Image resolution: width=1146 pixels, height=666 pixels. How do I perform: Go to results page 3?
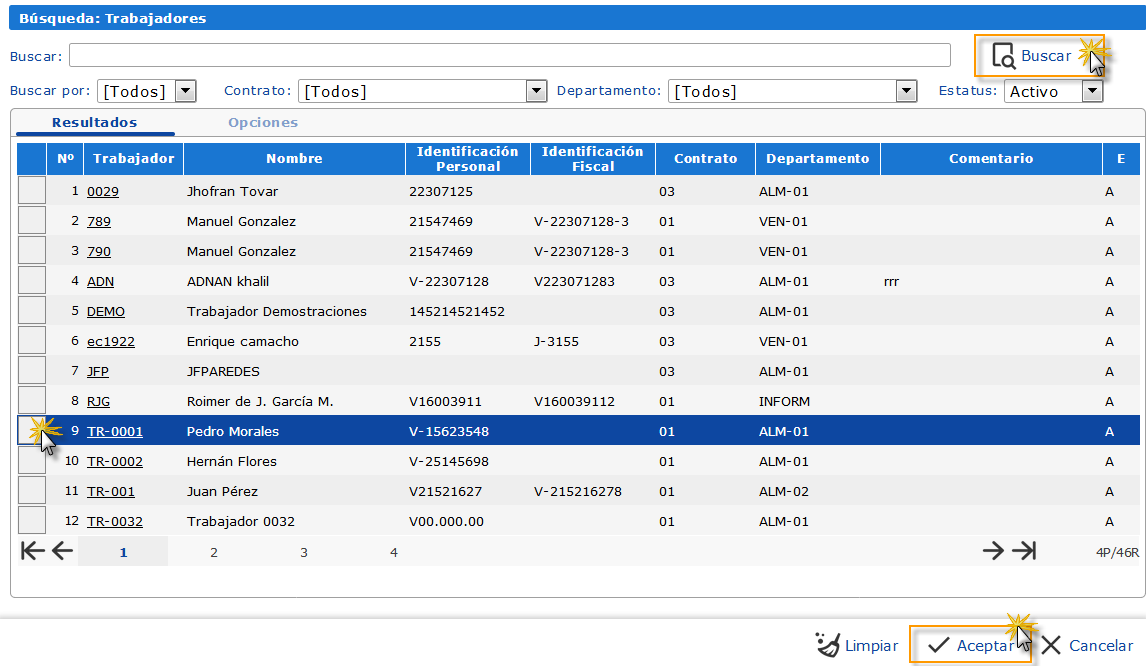[x=304, y=552]
